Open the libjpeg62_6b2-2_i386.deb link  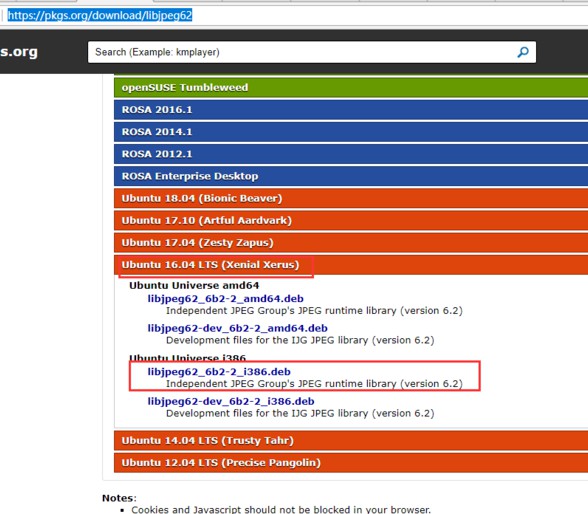219,372
